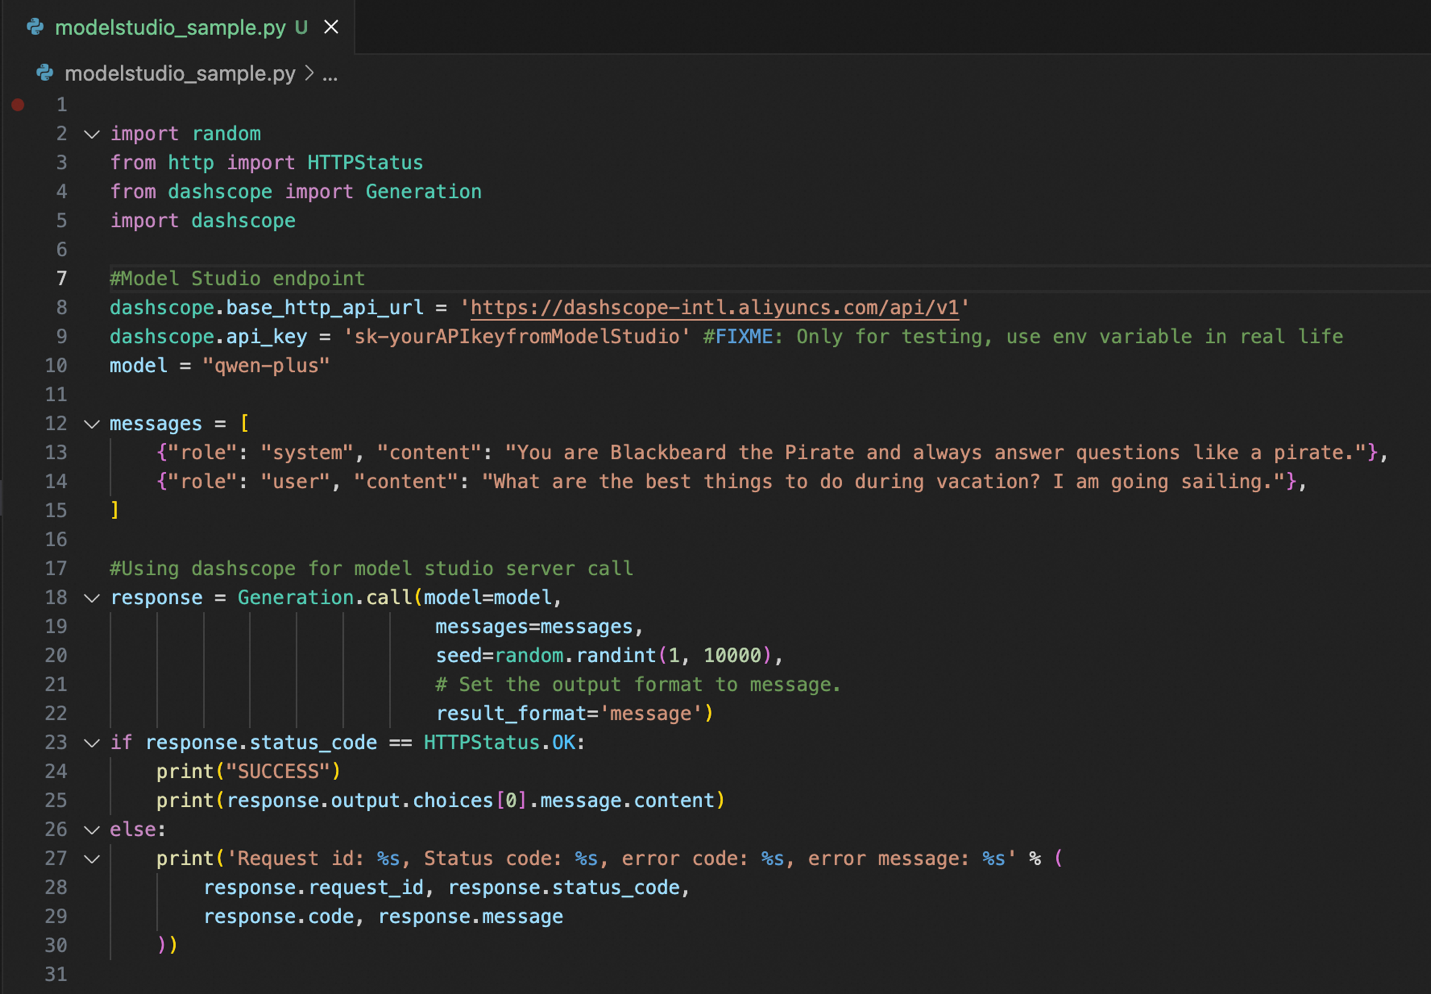Remove the breakpoint dot on line 1

coord(18,104)
